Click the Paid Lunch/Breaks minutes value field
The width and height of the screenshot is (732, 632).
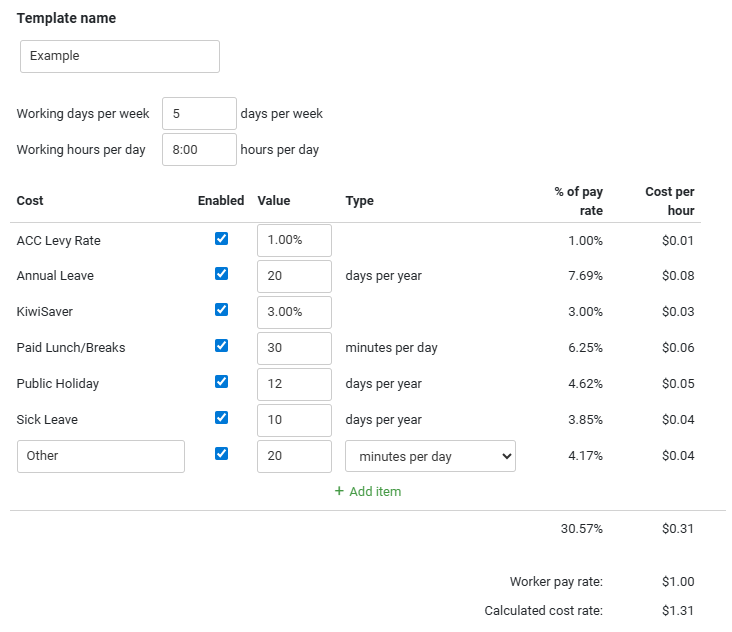(294, 348)
